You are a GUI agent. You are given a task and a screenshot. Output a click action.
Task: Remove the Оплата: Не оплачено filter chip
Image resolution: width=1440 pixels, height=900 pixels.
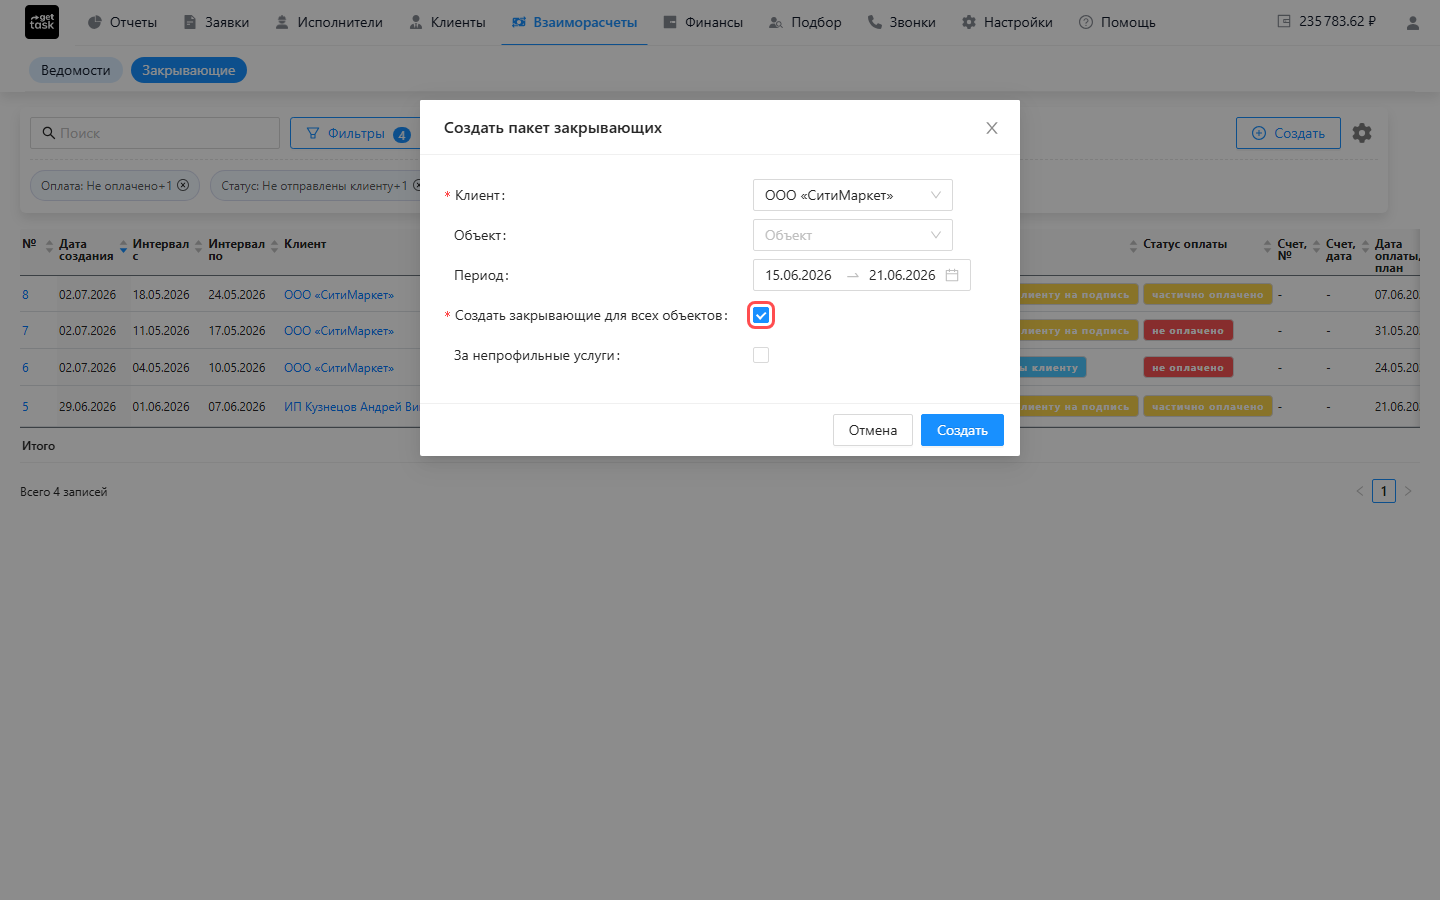[x=183, y=185]
